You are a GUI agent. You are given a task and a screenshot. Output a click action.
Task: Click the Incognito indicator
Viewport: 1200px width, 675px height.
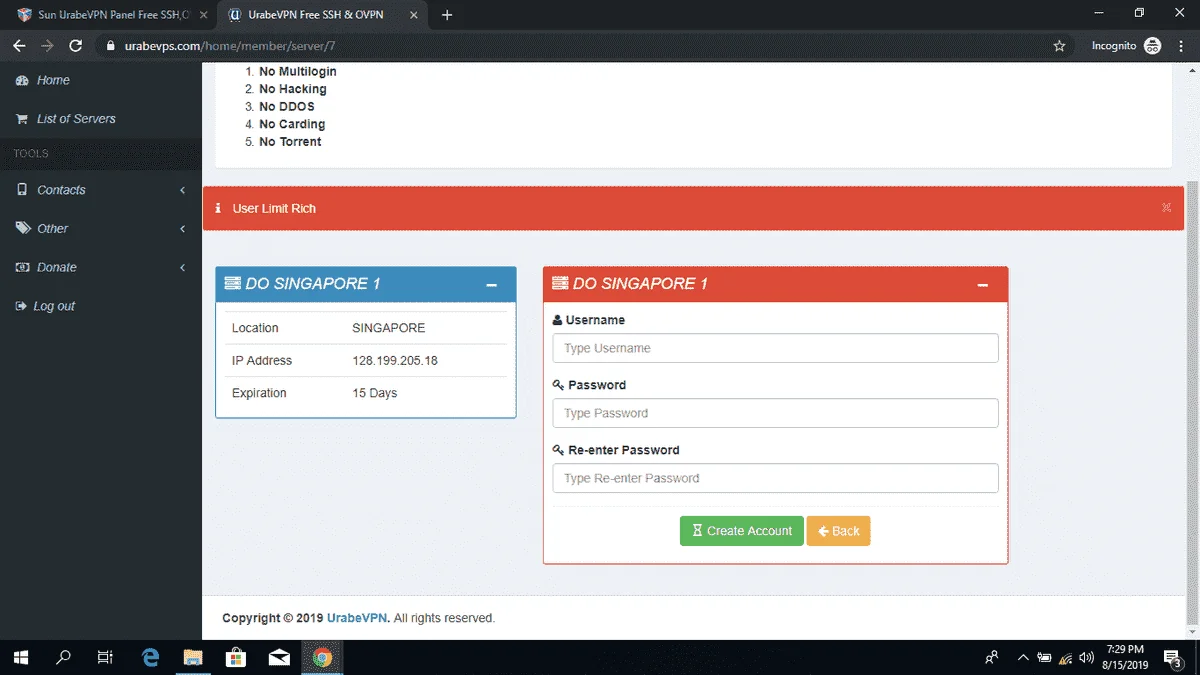click(1126, 46)
